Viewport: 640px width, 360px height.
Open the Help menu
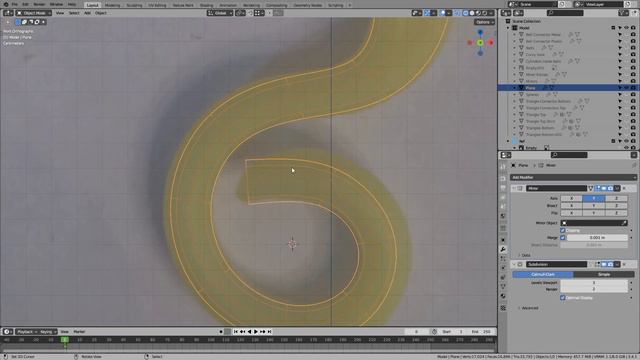point(72,4)
